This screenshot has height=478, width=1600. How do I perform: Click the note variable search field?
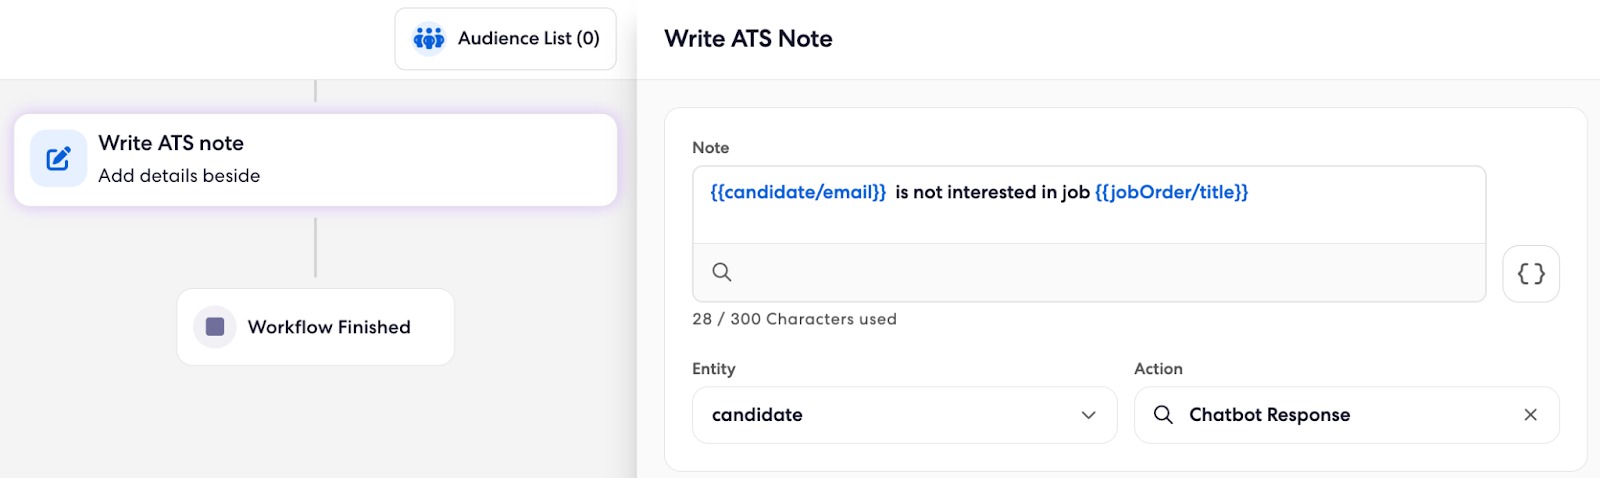(1089, 272)
